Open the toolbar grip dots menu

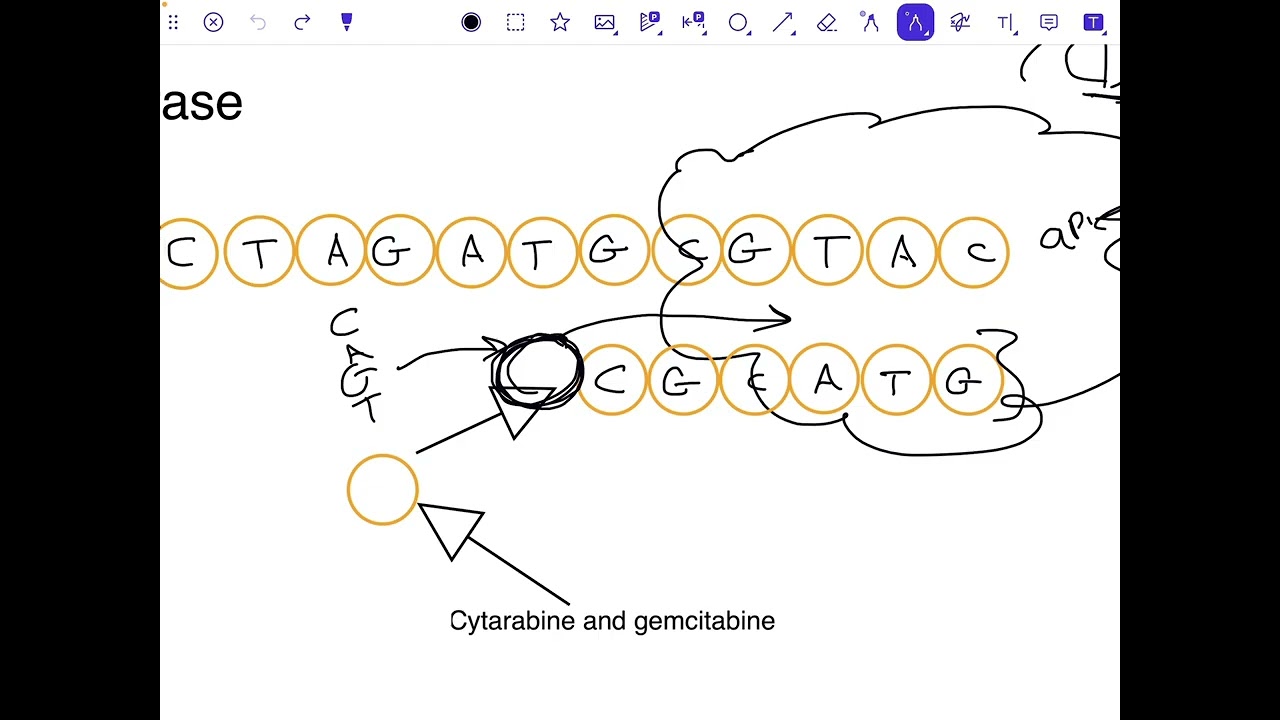173,22
